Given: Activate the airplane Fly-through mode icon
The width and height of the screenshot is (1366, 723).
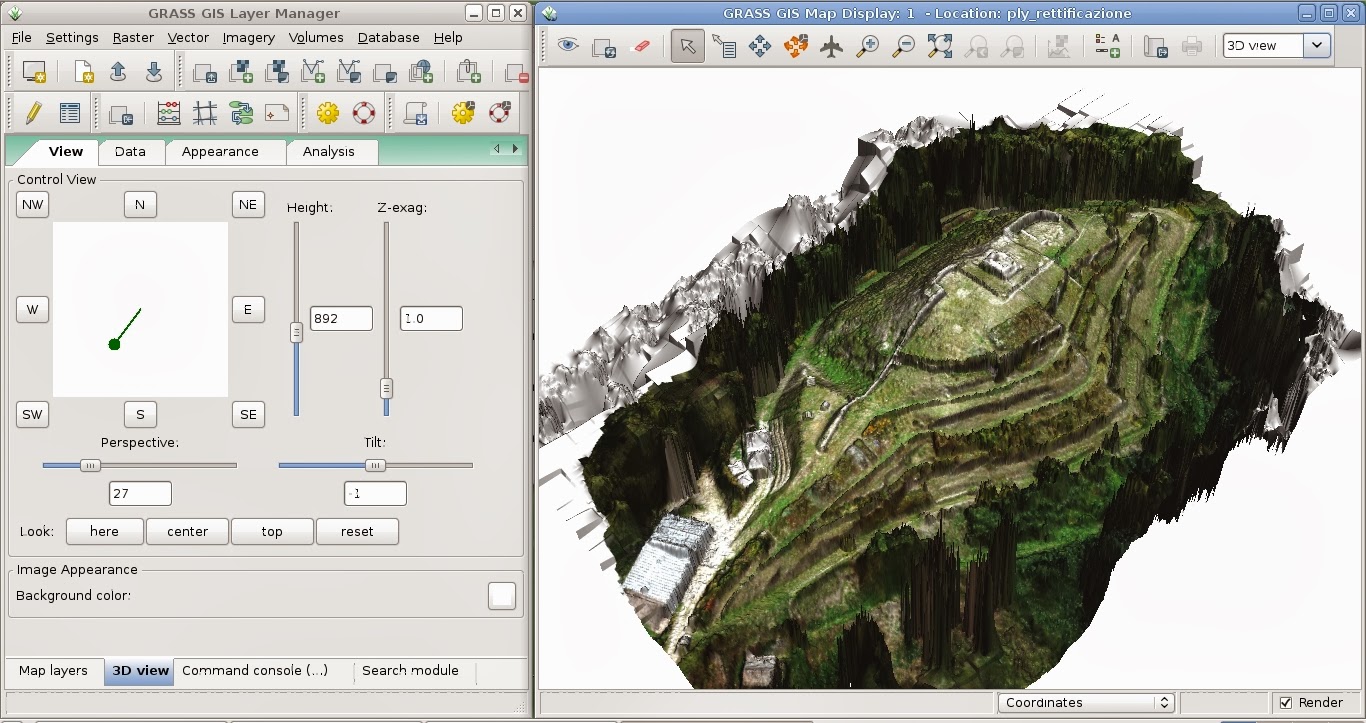Looking at the screenshot, I should [x=832, y=46].
